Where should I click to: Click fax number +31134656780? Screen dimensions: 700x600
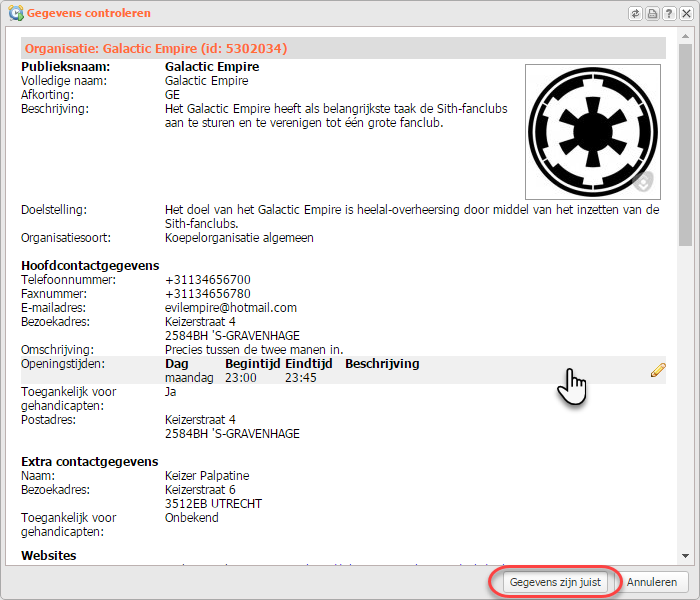click(208, 294)
